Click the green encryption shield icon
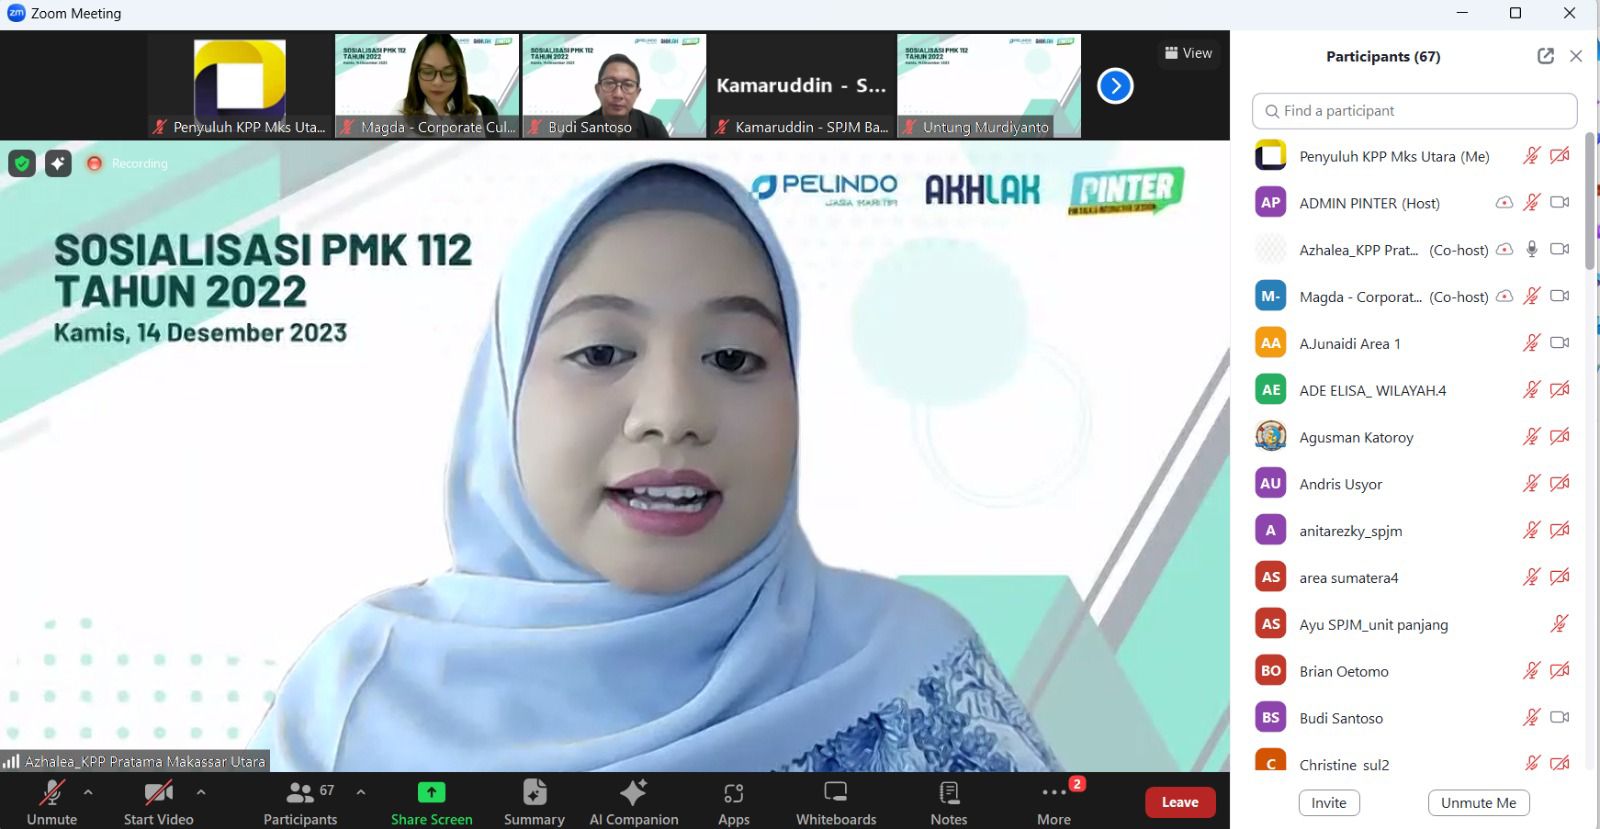This screenshot has height=829, width=1600. (x=22, y=163)
